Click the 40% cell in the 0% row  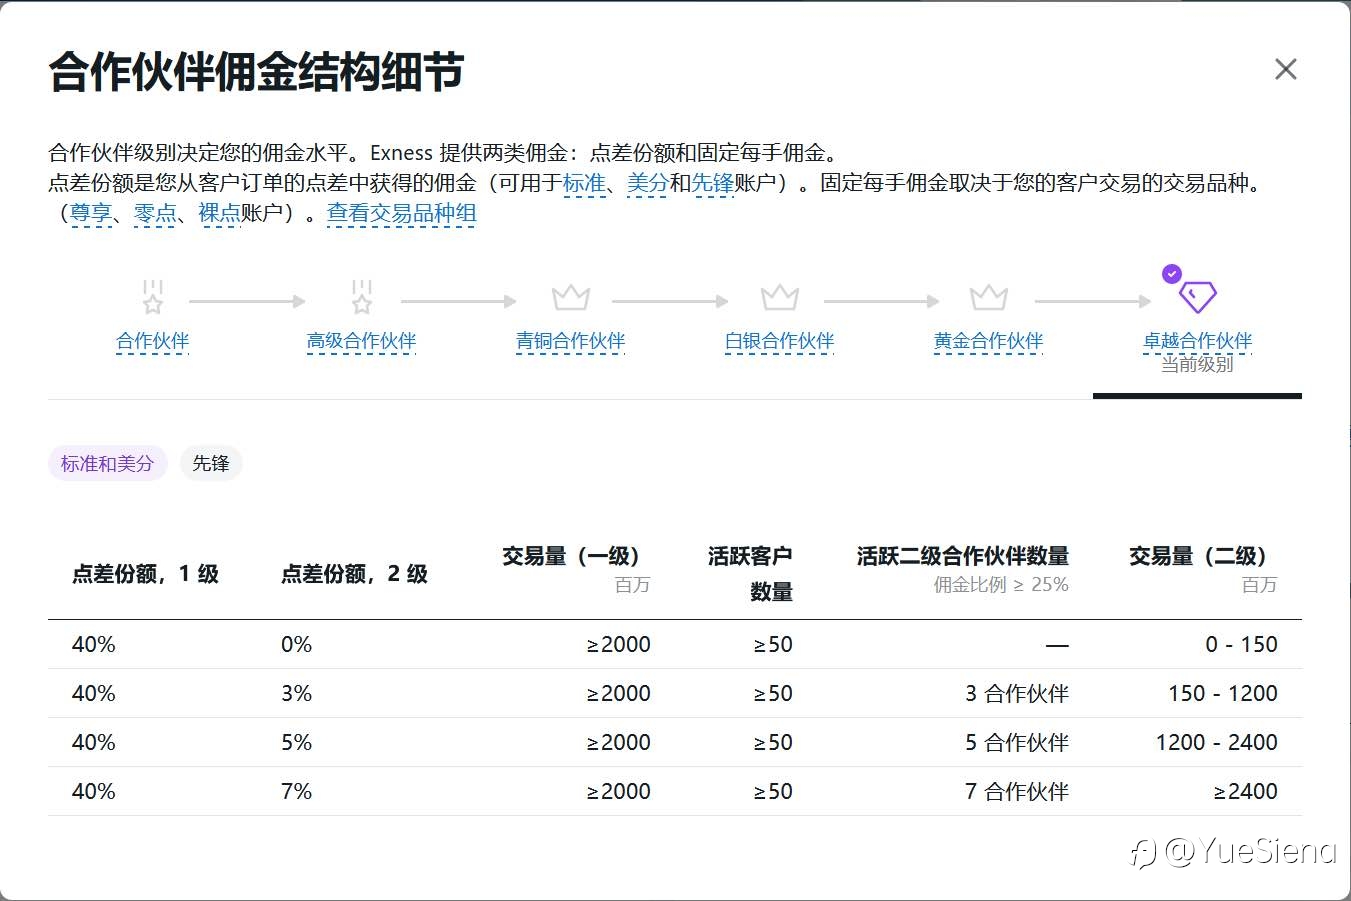94,644
